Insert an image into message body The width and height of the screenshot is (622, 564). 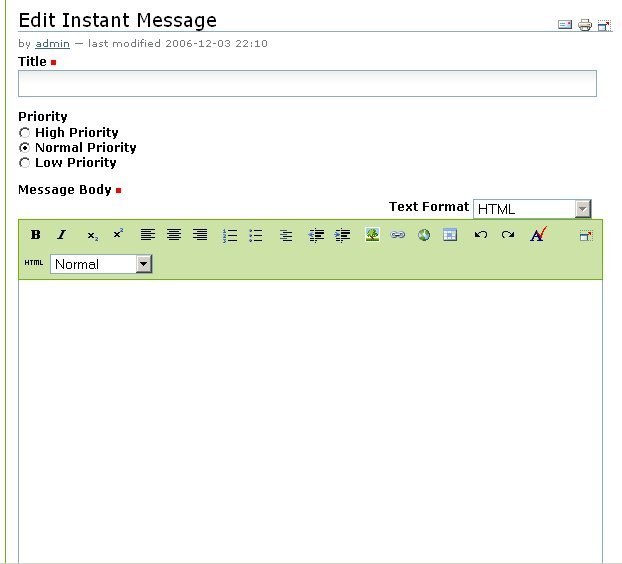click(x=372, y=235)
